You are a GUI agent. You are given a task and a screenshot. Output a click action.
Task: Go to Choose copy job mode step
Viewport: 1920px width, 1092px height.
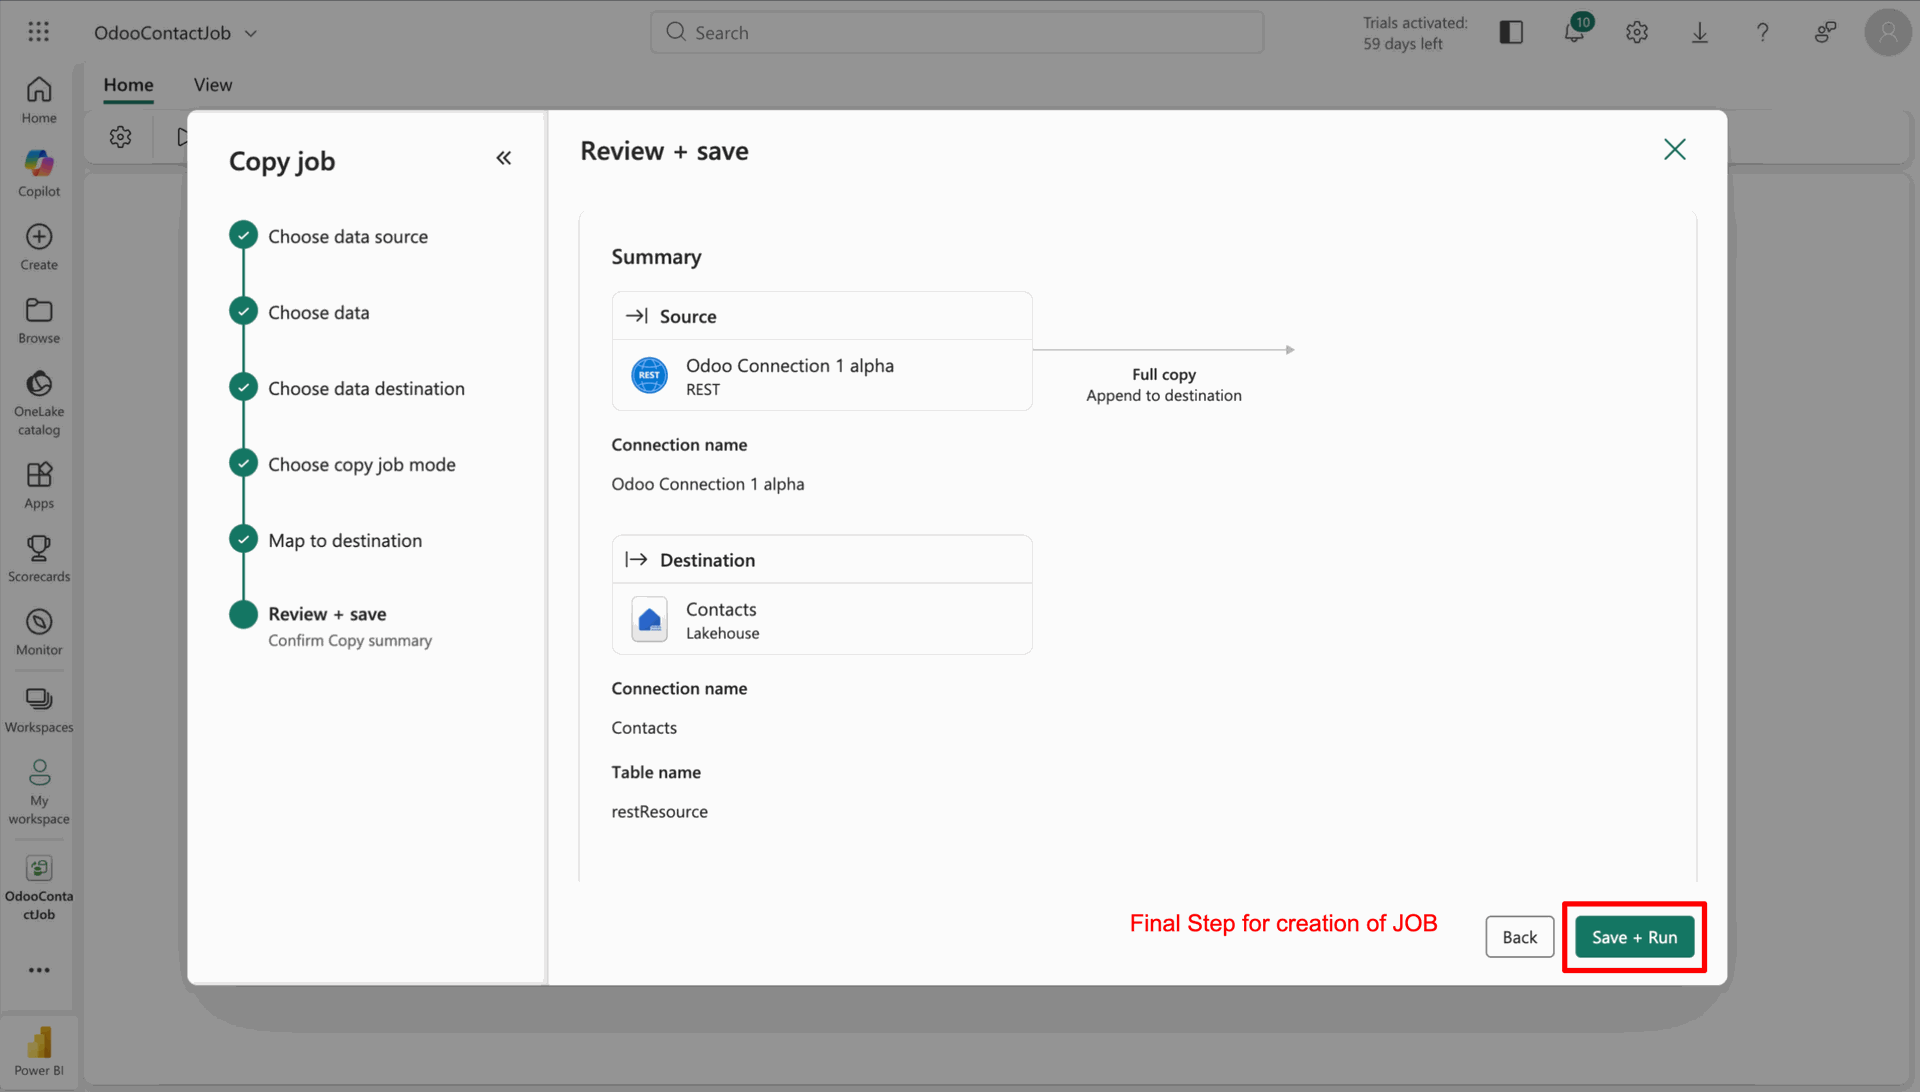click(361, 465)
